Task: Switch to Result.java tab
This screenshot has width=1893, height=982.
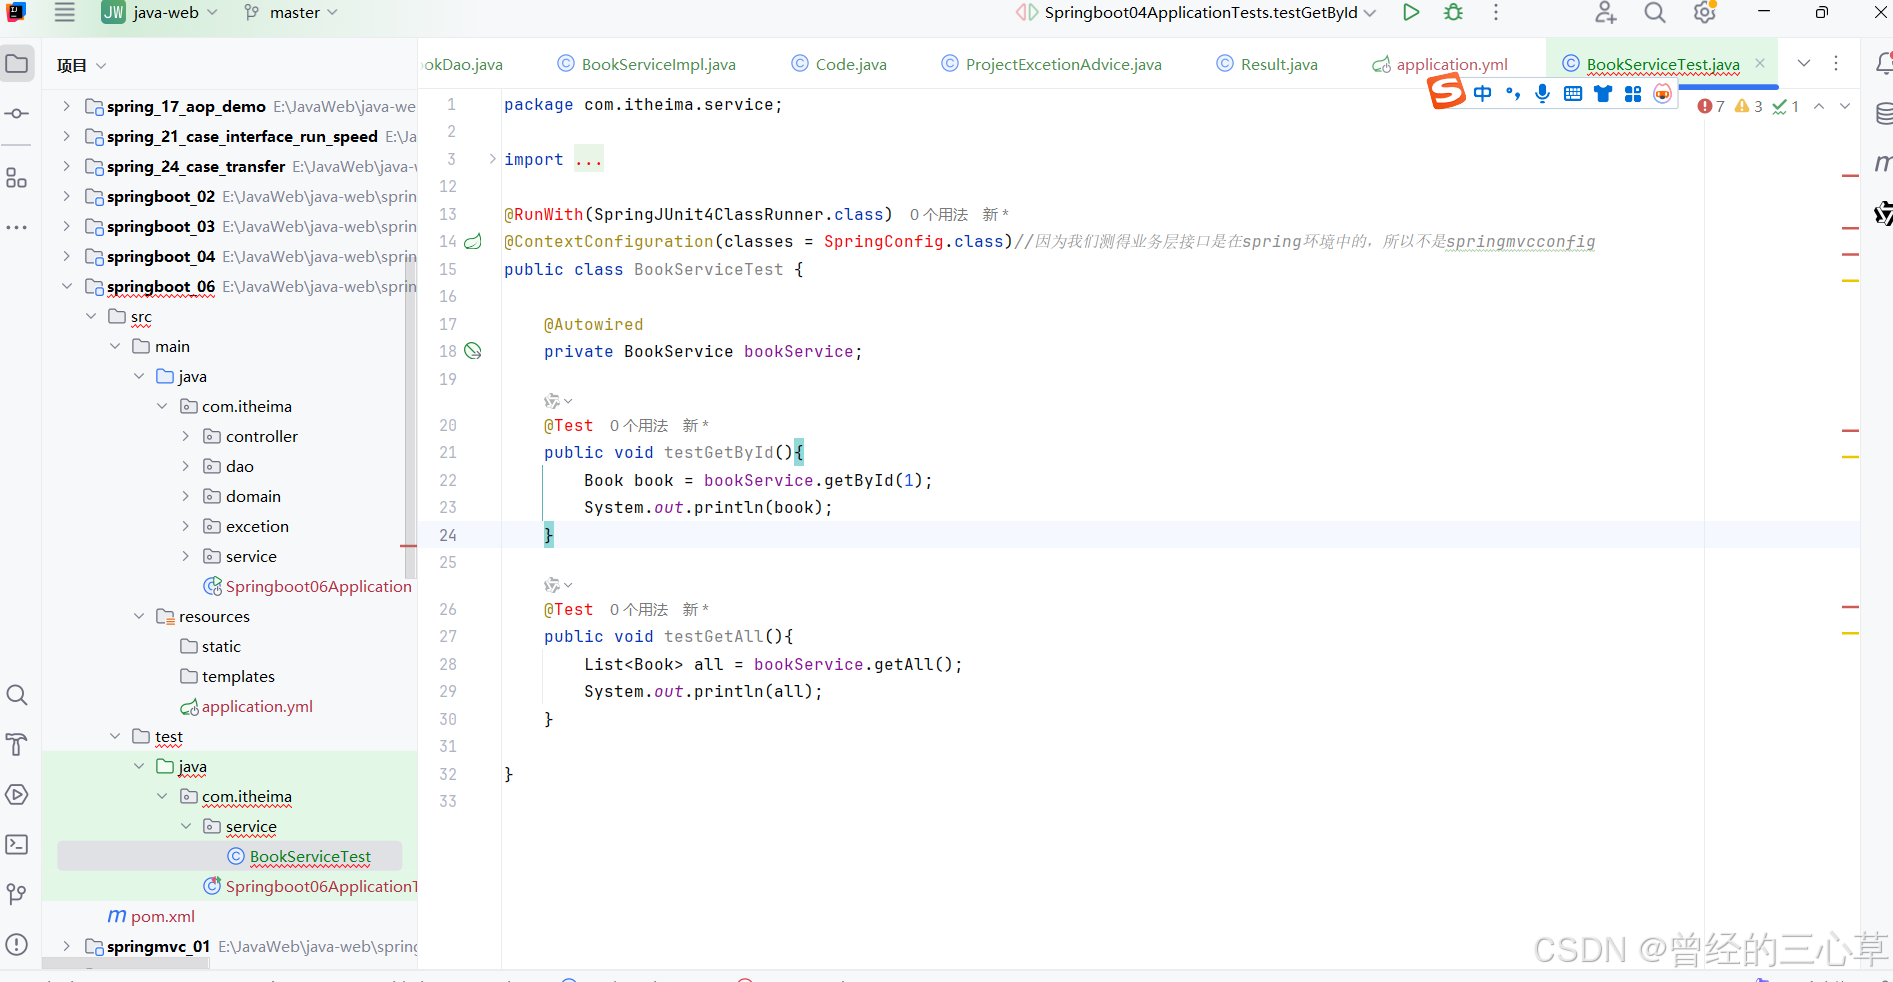Action: coord(1267,64)
